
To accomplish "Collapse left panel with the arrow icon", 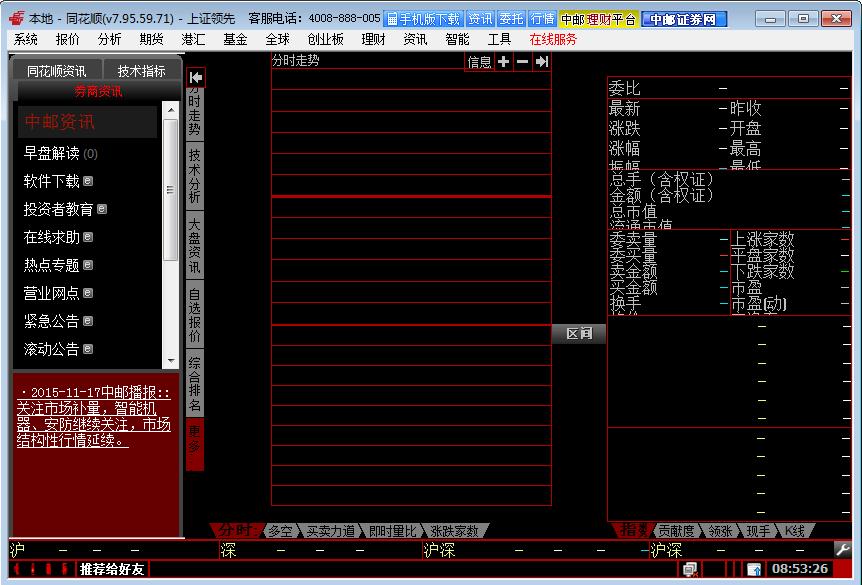I will (x=196, y=77).
